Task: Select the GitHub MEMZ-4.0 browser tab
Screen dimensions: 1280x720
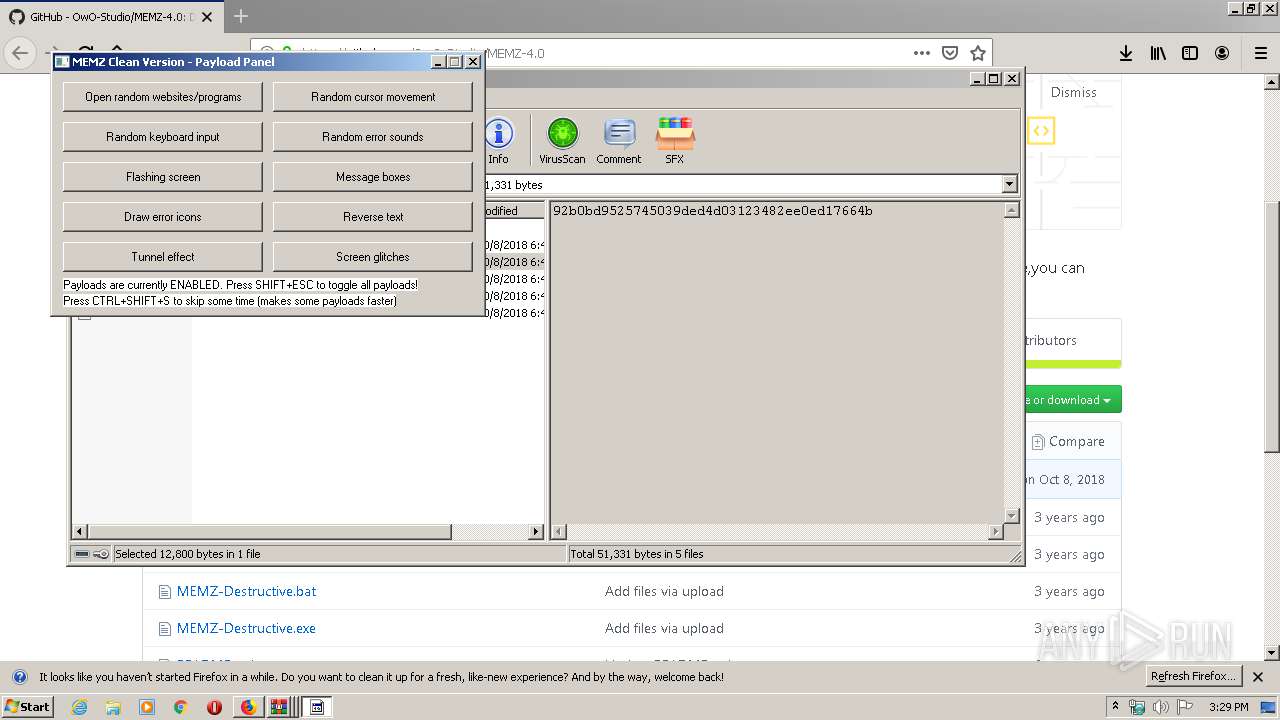Action: [x=112, y=17]
